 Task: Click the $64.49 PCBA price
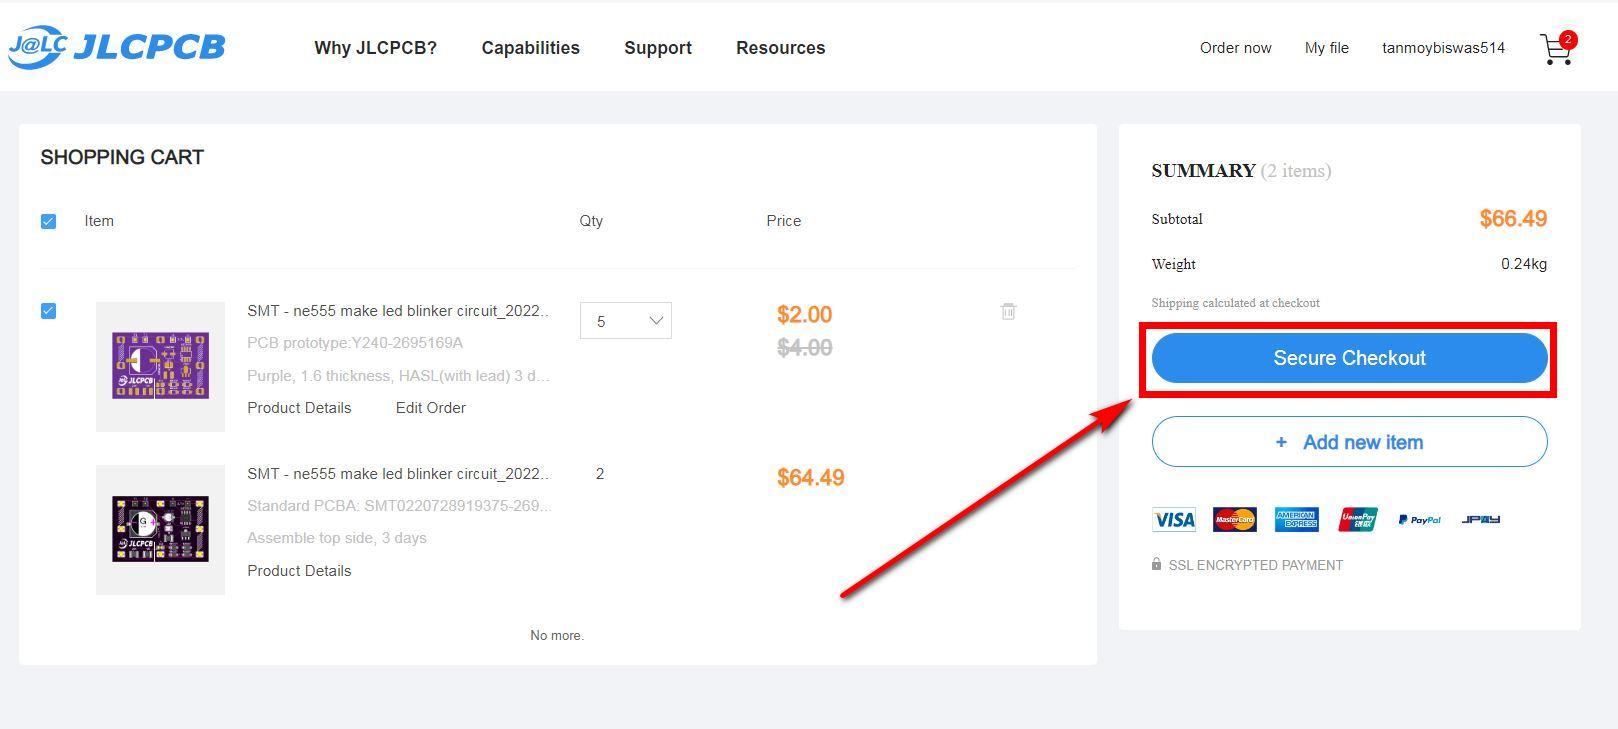(x=811, y=478)
